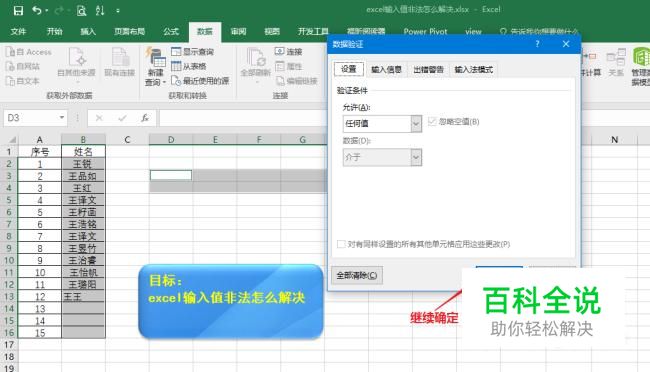Click 自 Access import icon

coord(29,52)
